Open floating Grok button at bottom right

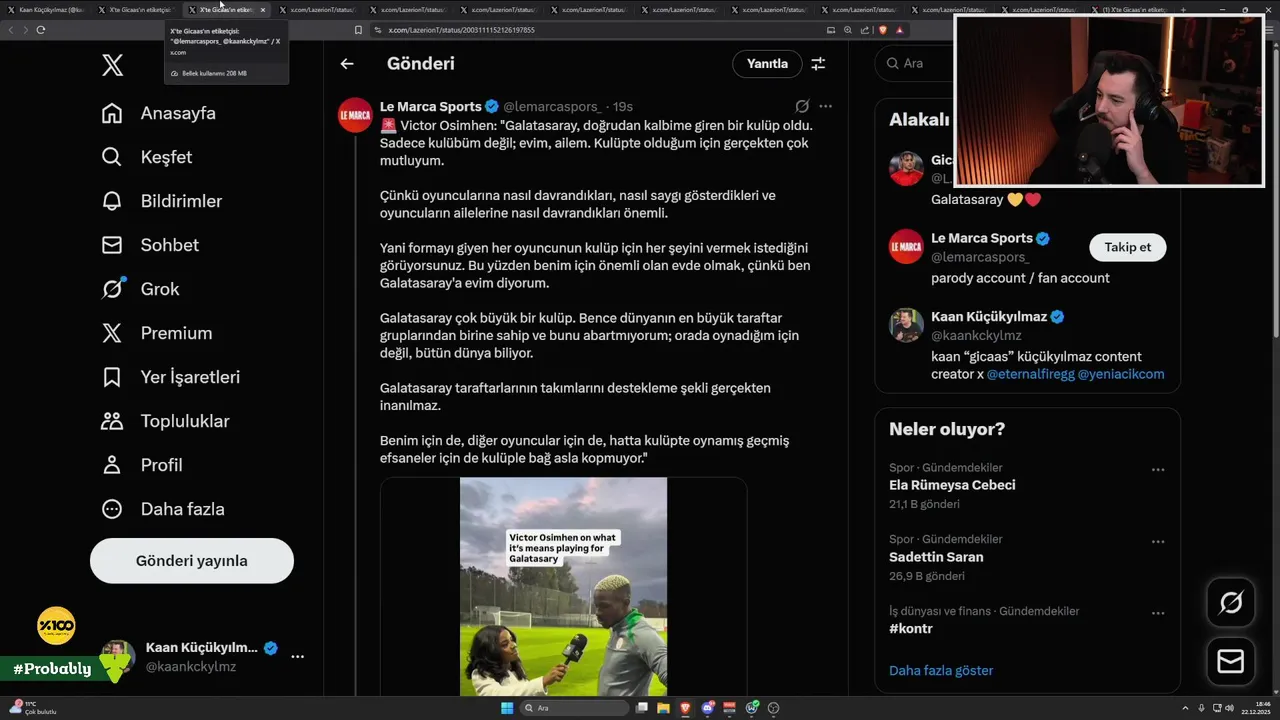coord(1231,602)
